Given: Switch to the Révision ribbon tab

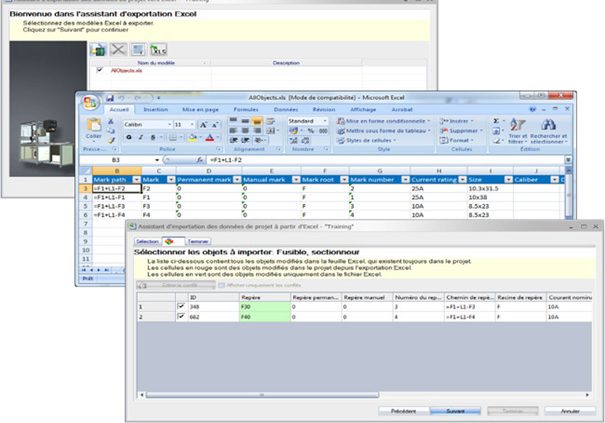Looking at the screenshot, I should click(324, 110).
